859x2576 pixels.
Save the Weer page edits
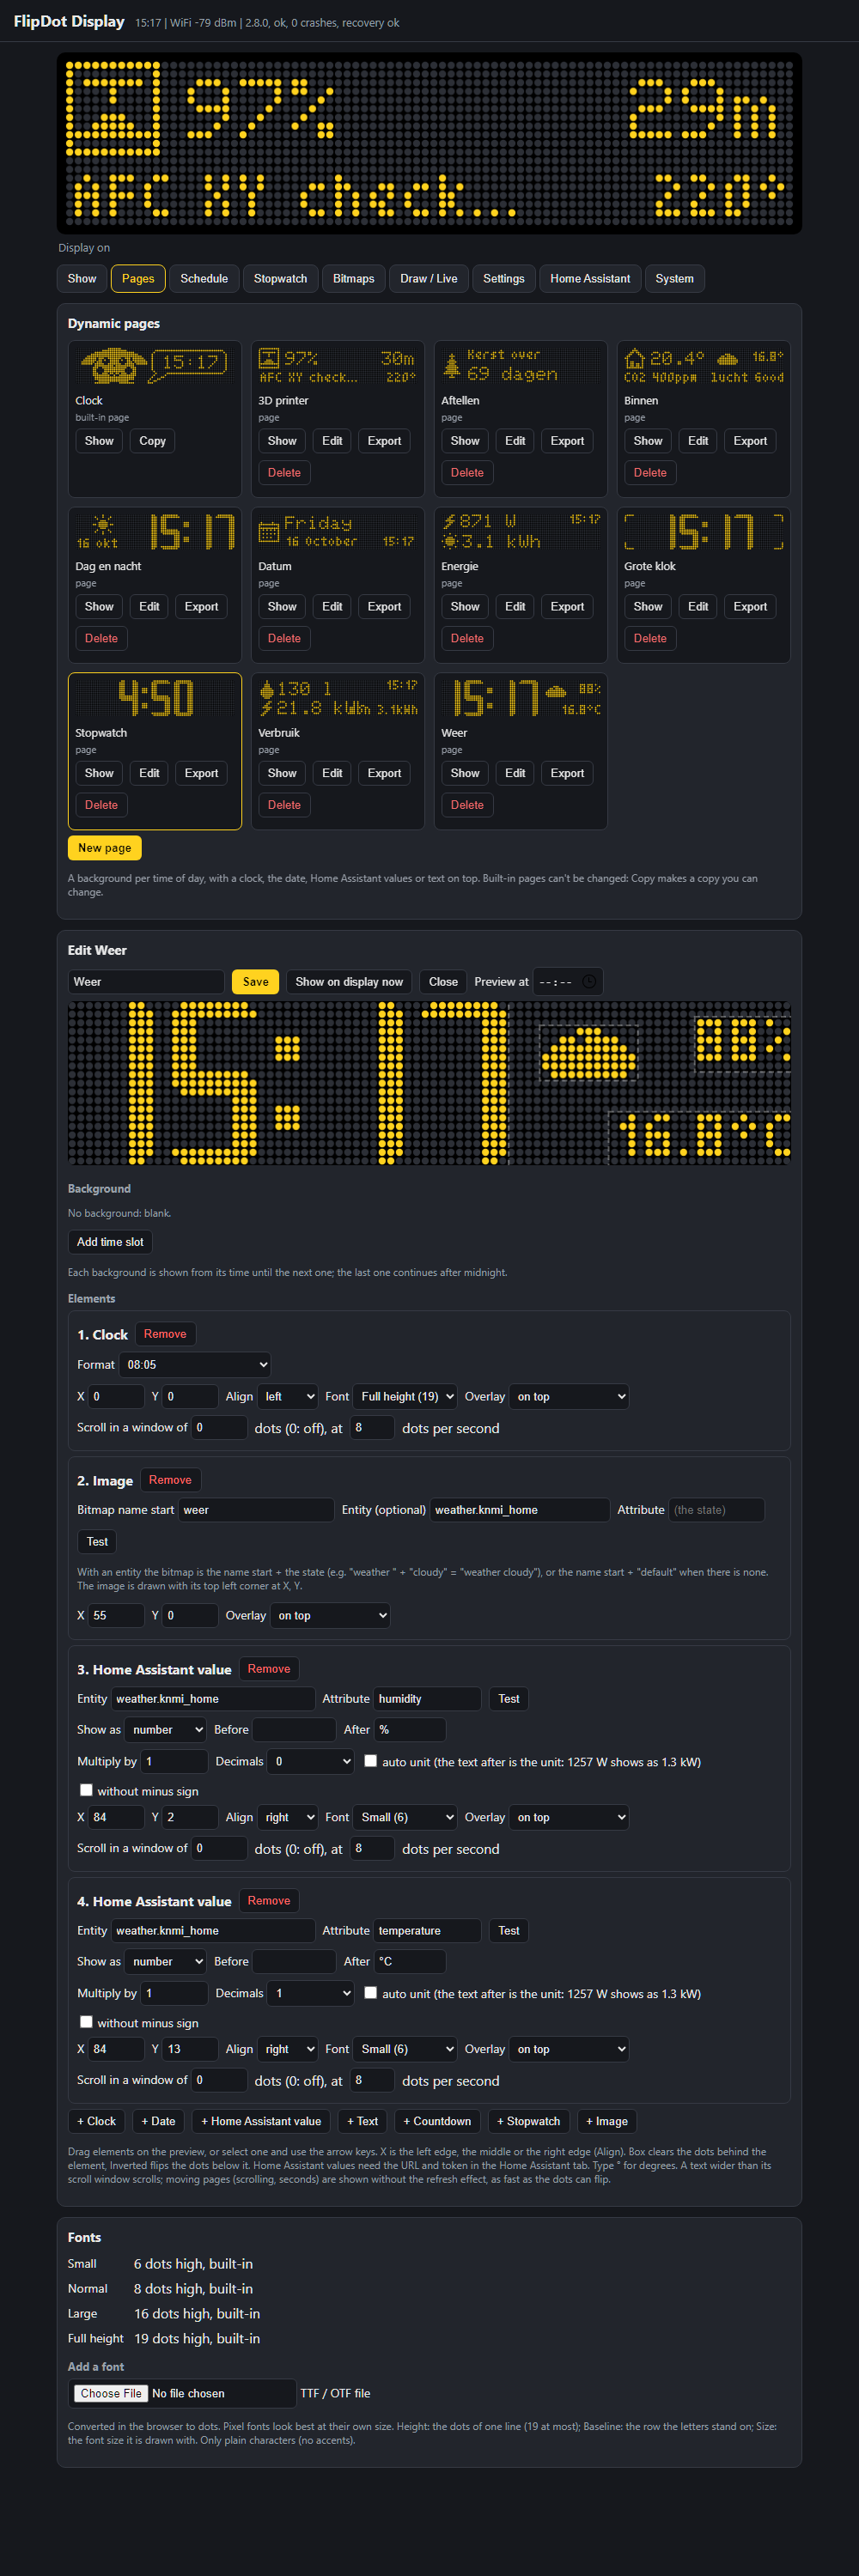pos(256,982)
